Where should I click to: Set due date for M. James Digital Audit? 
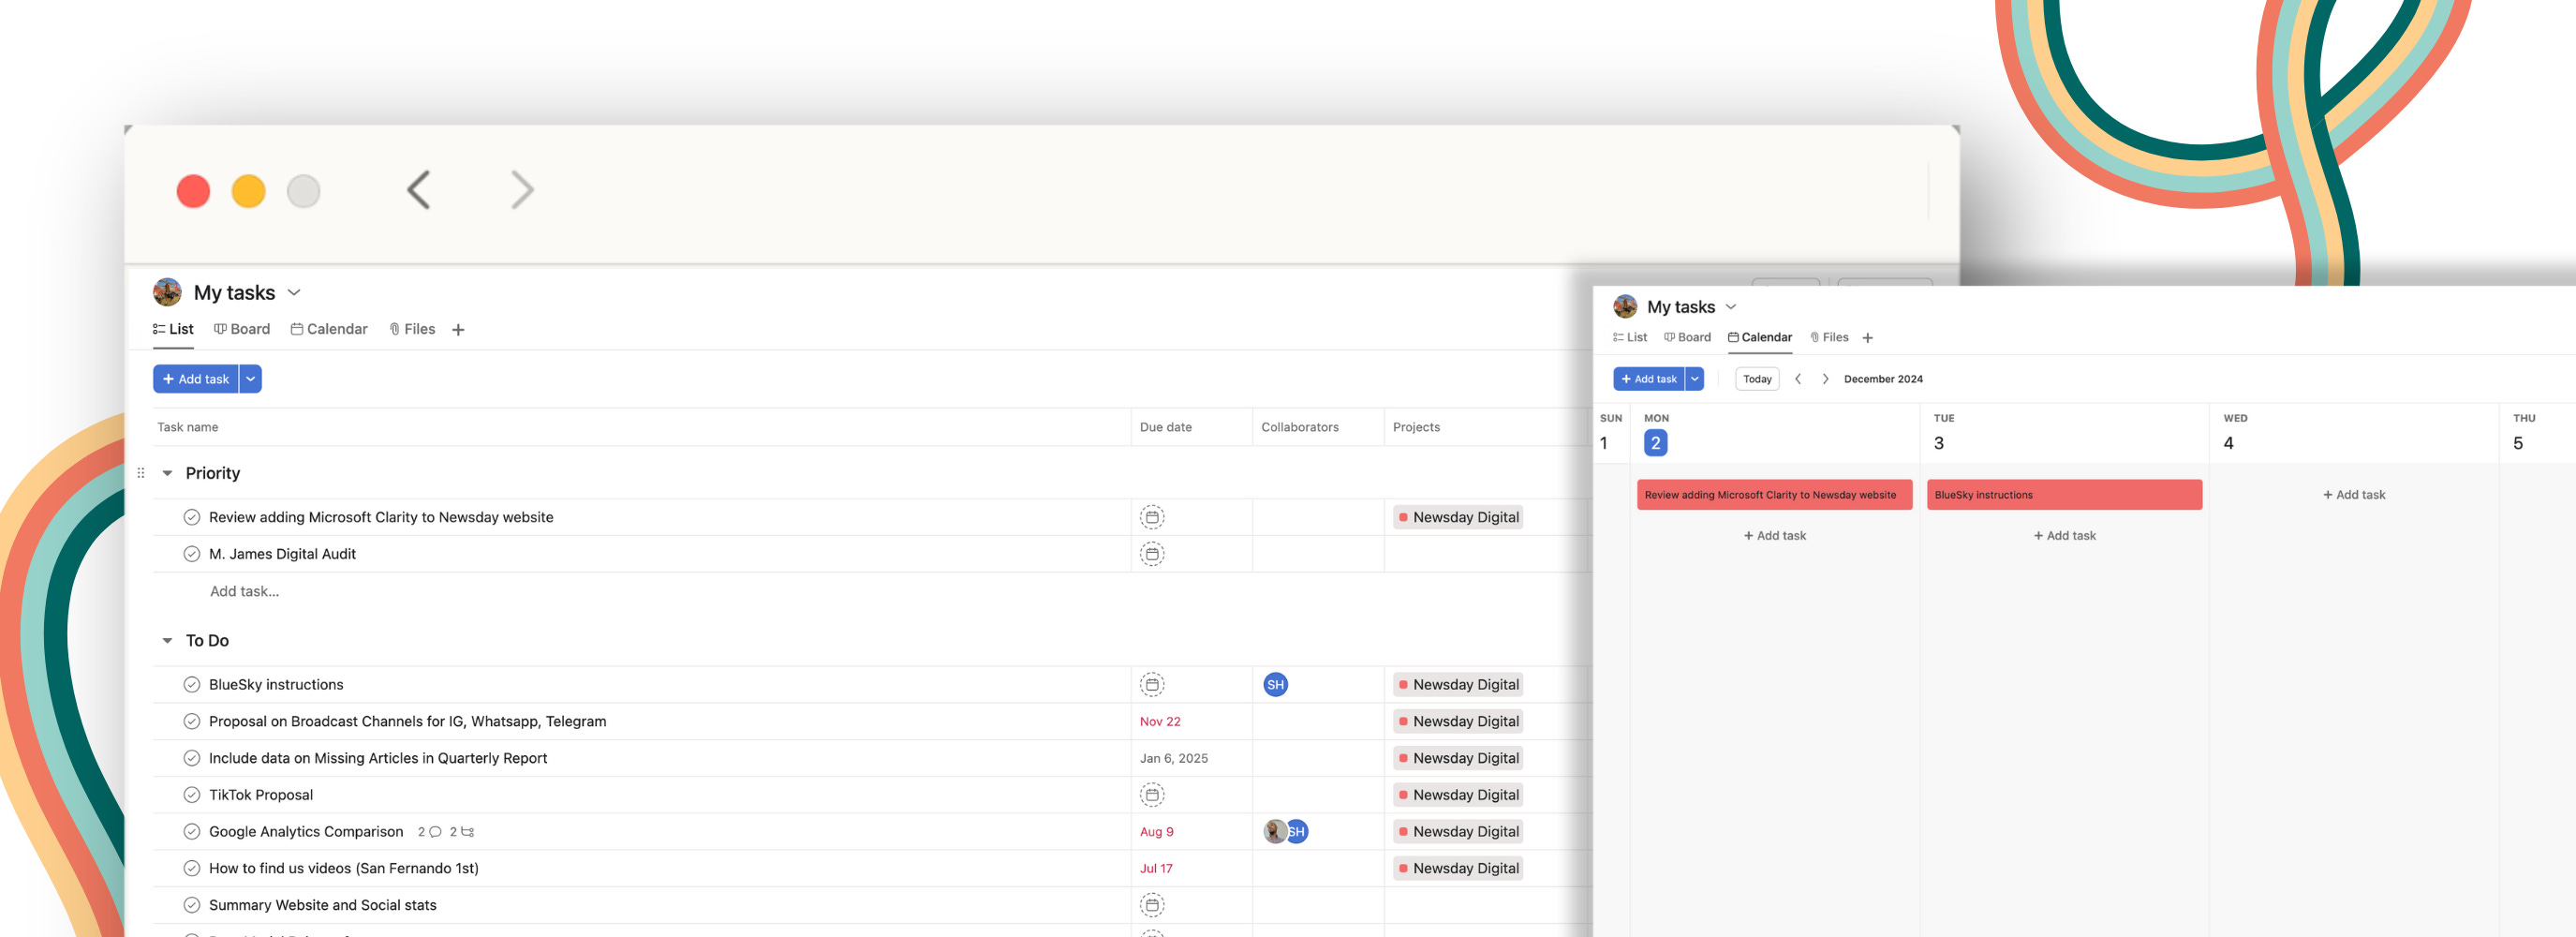(x=1152, y=554)
